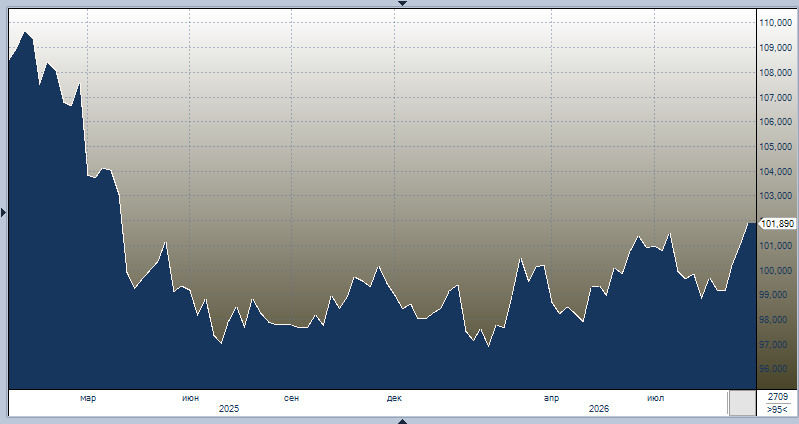The image size is (799, 424).
Task: Click the 2709 bar count value
Action: [x=778, y=396]
